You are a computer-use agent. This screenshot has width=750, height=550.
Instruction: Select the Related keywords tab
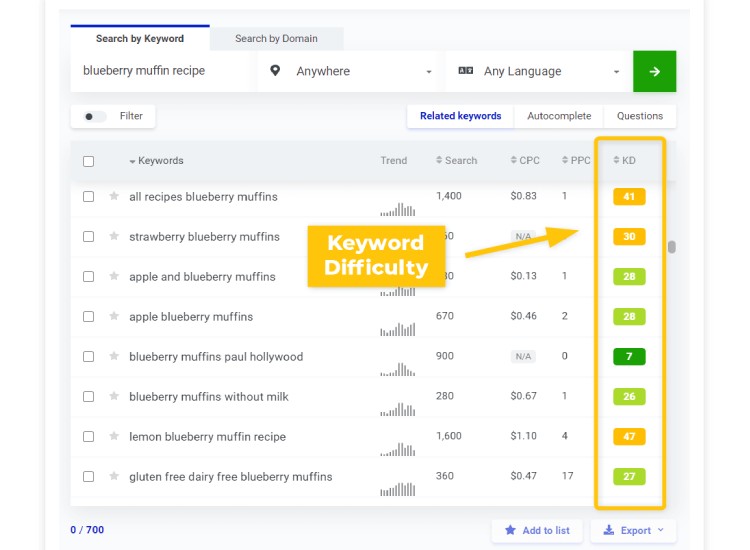[x=461, y=116]
